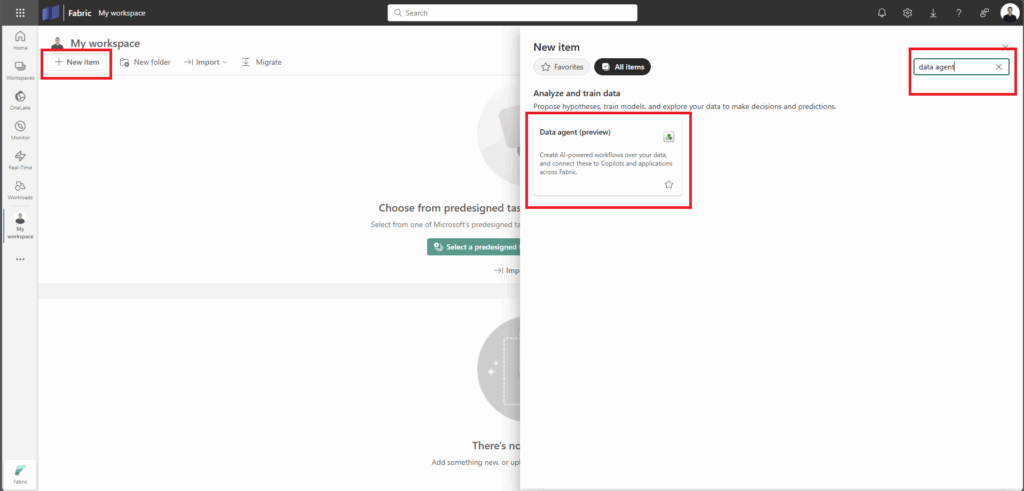Clear the data agent search text

[x=998, y=67]
